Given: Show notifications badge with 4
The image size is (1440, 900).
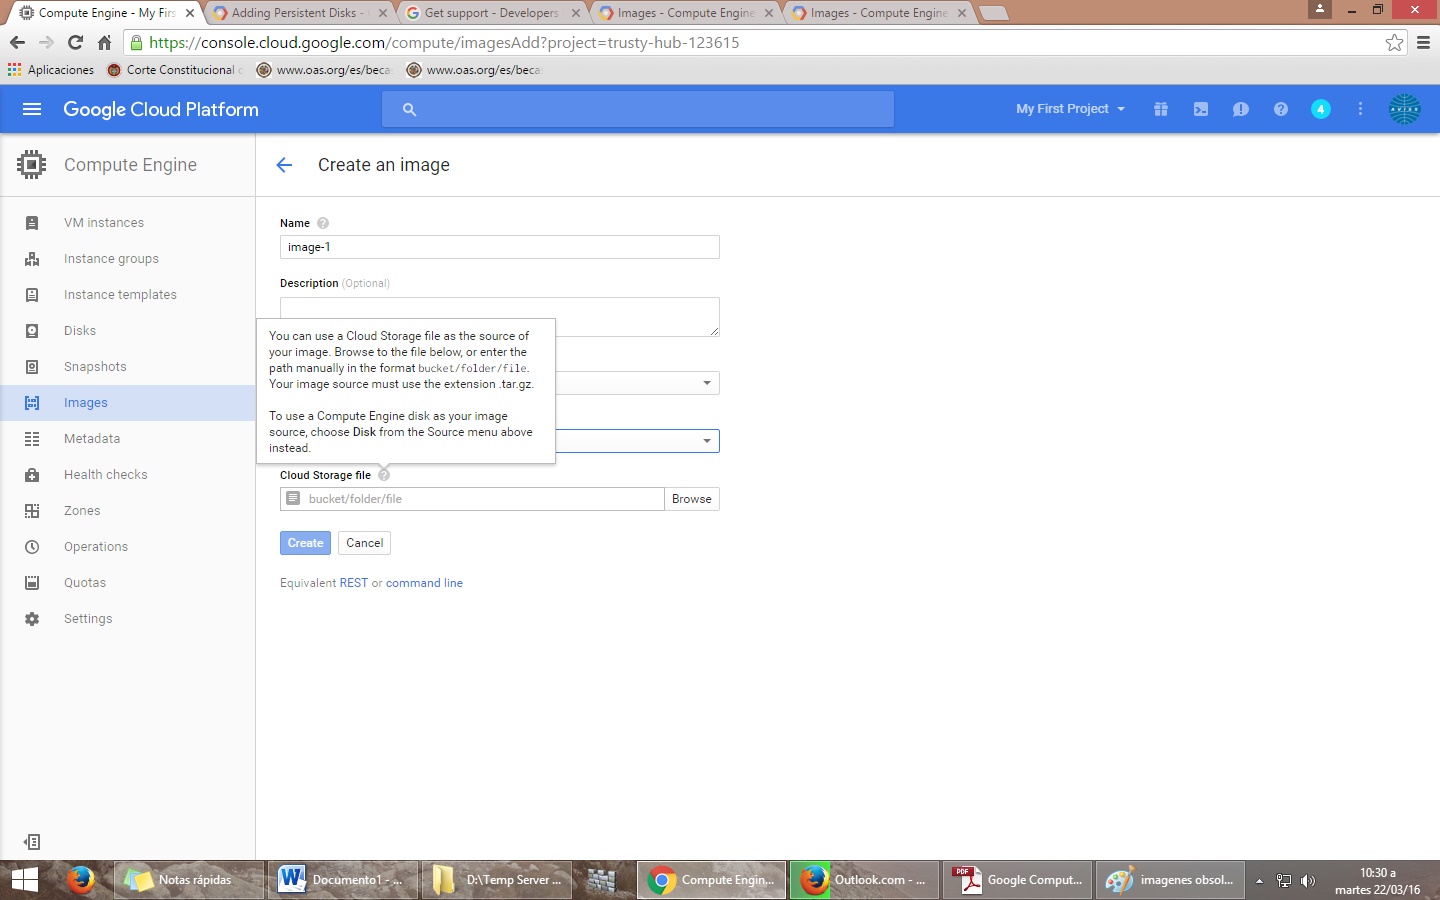Looking at the screenshot, I should [1321, 109].
